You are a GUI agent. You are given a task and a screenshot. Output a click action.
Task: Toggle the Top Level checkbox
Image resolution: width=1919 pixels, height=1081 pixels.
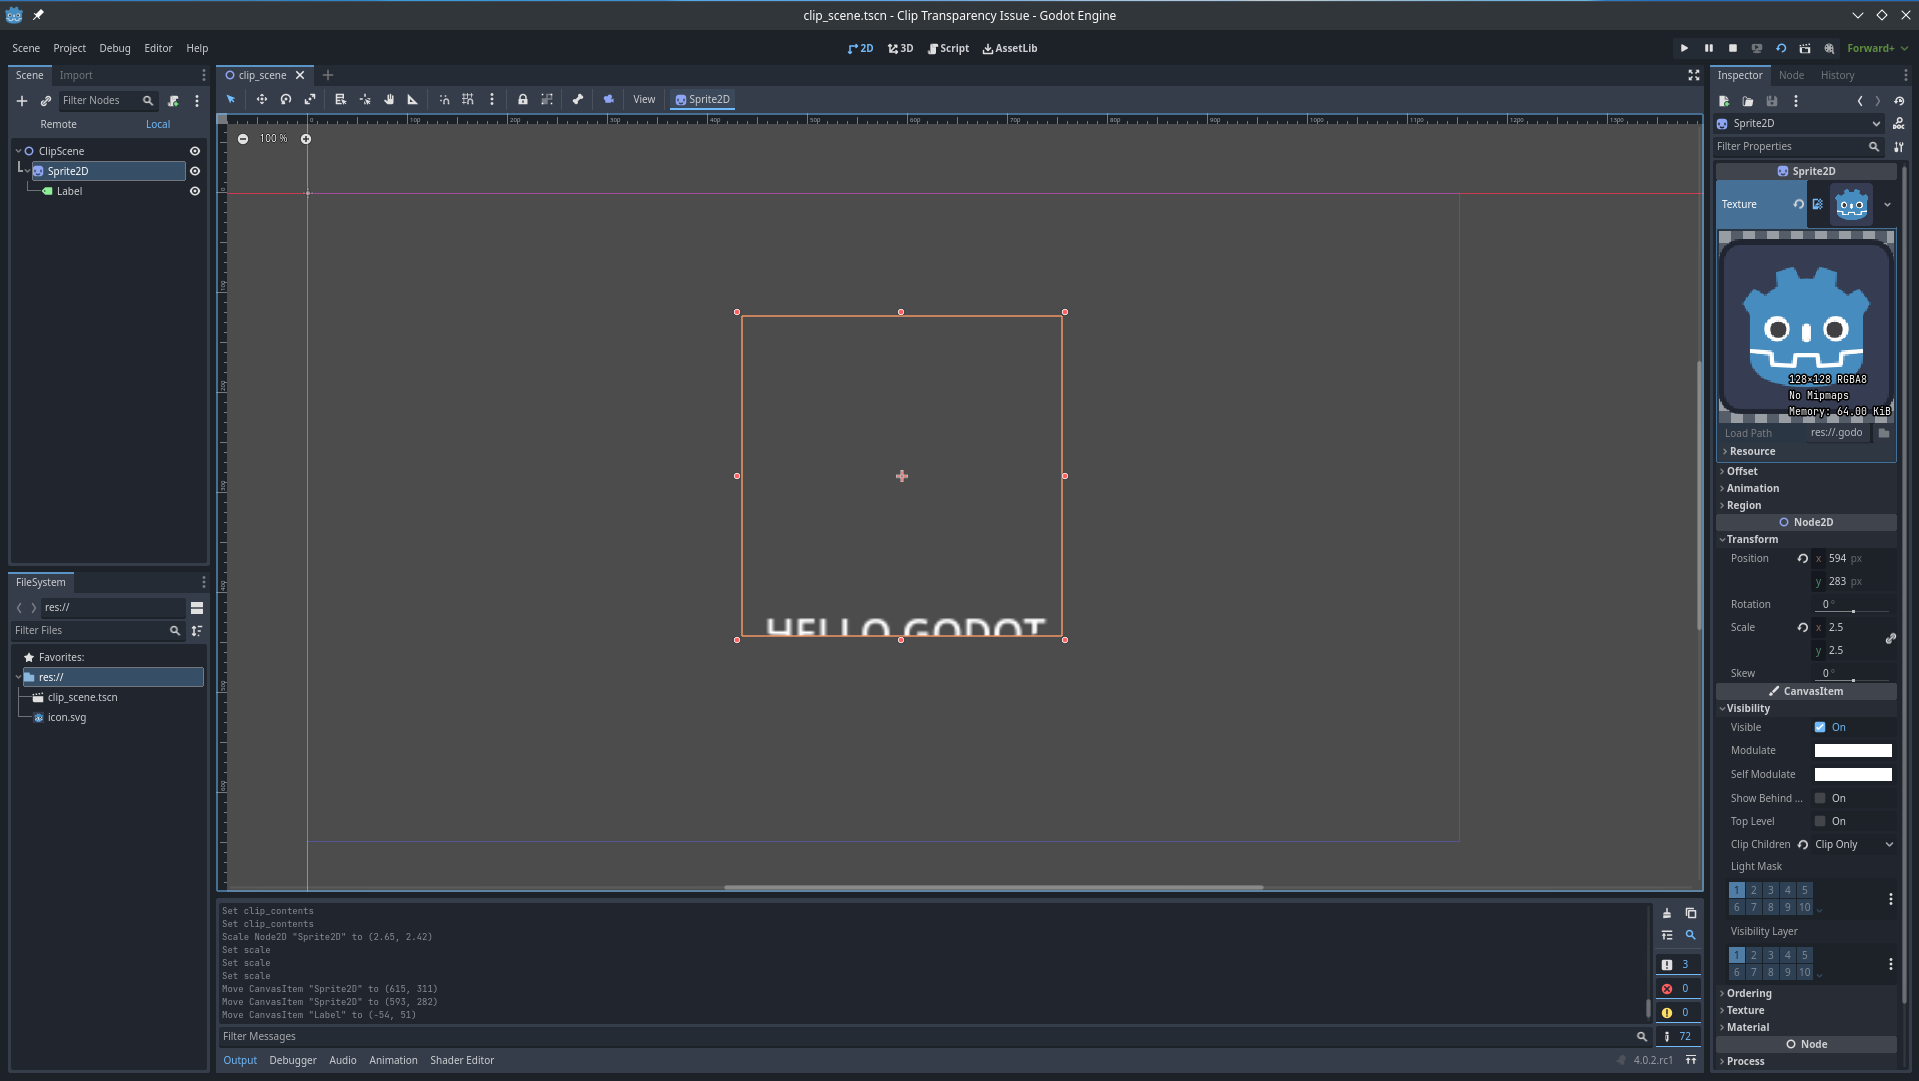tap(1820, 821)
